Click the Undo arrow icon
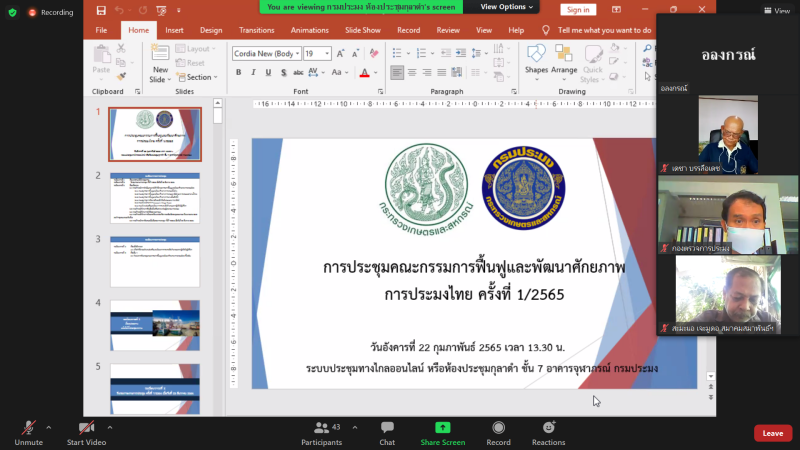Screen dimensions: 800x450 click(119, 10)
